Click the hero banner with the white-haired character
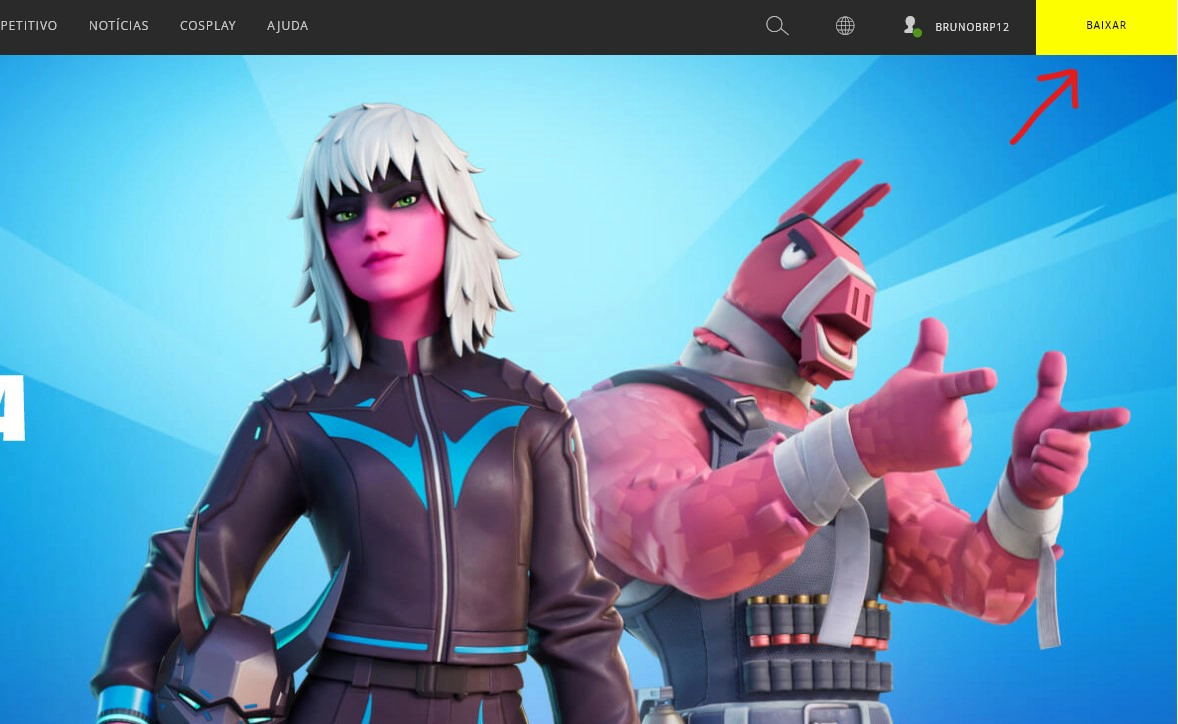Image resolution: width=1178 pixels, height=724 pixels. pos(588,389)
